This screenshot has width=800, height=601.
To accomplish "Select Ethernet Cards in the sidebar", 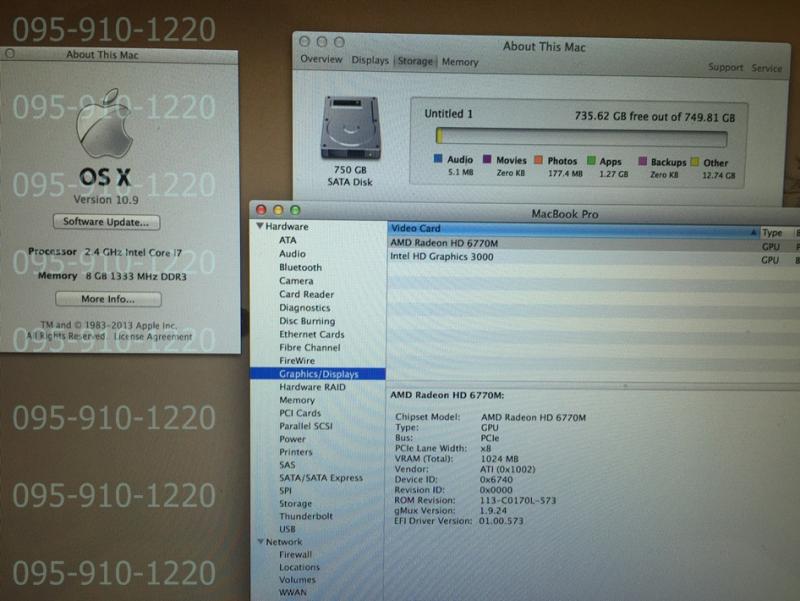I will coord(312,334).
